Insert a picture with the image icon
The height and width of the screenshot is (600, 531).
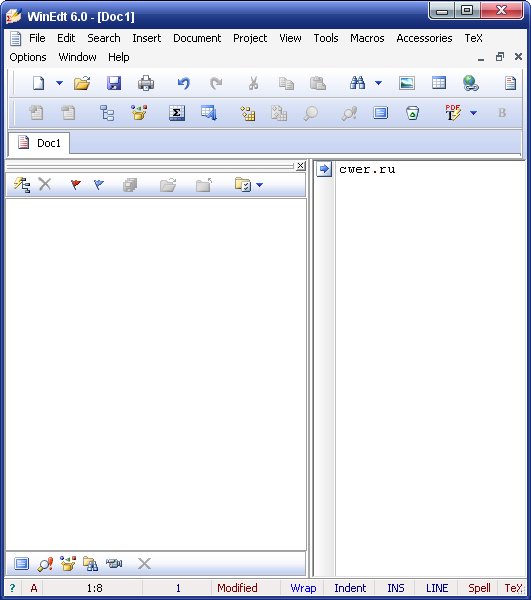(x=407, y=83)
